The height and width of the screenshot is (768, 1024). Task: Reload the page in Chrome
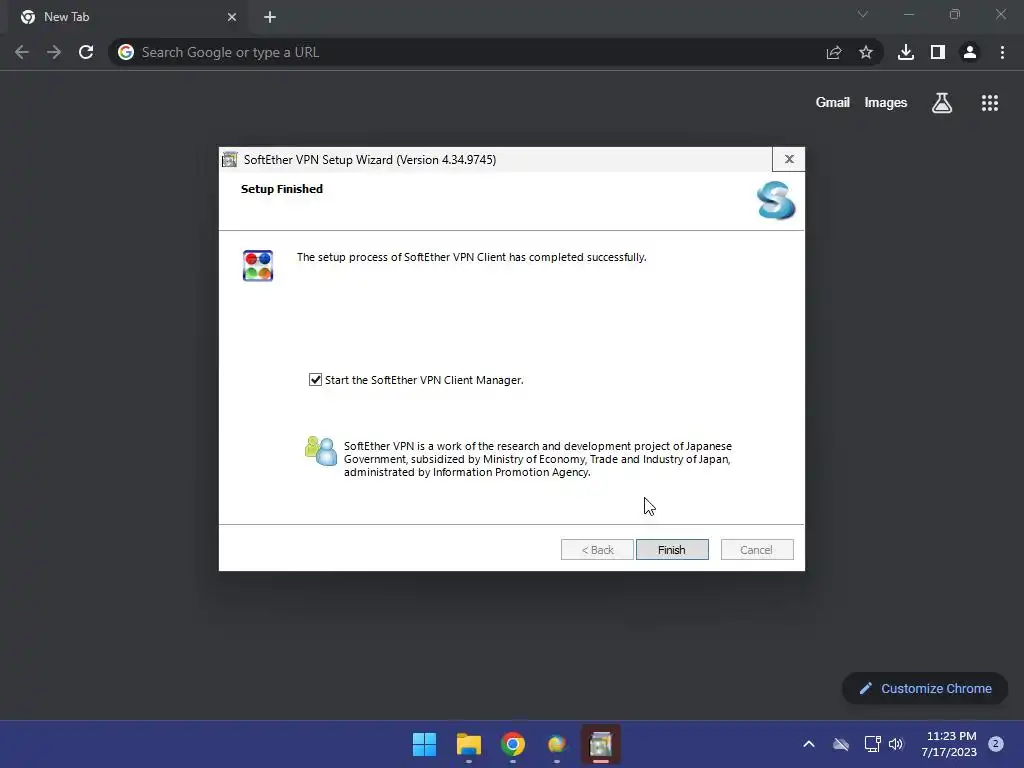86,52
